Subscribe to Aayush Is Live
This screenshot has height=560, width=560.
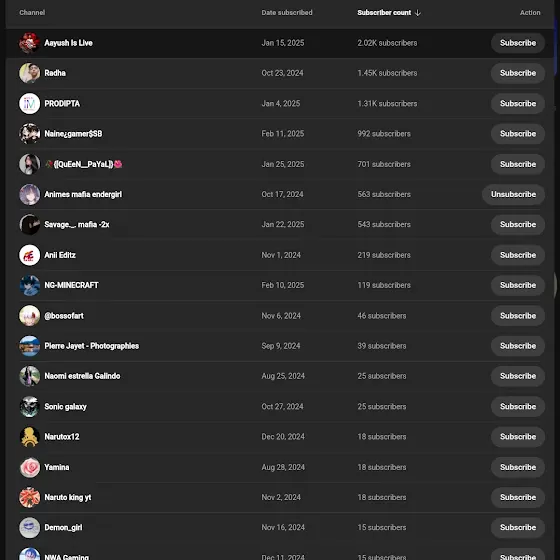tap(518, 43)
